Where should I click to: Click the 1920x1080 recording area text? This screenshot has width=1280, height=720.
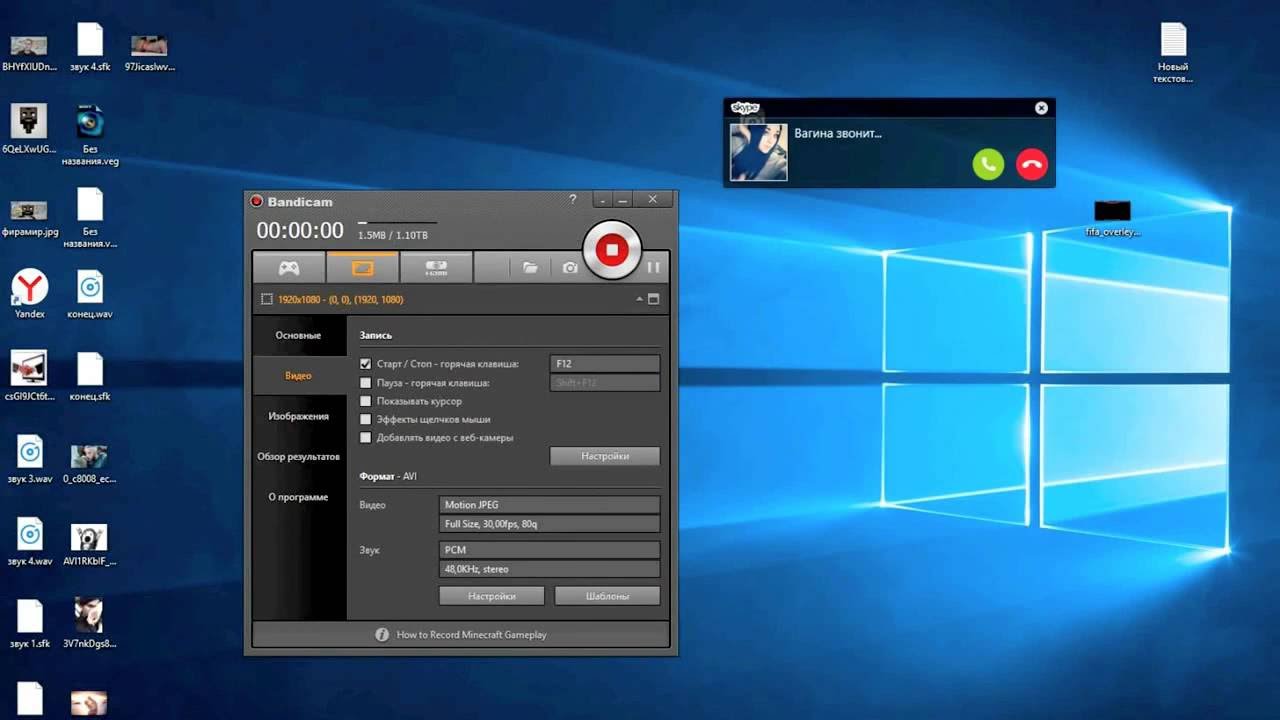341,299
